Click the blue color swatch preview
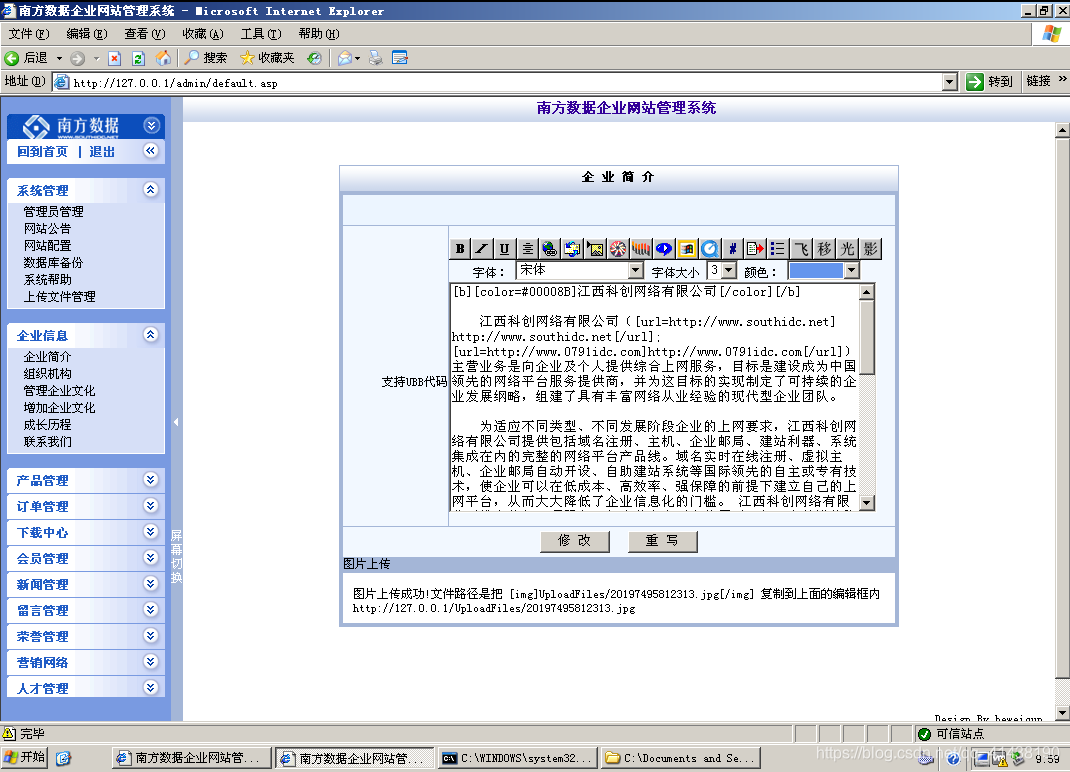 coord(815,271)
